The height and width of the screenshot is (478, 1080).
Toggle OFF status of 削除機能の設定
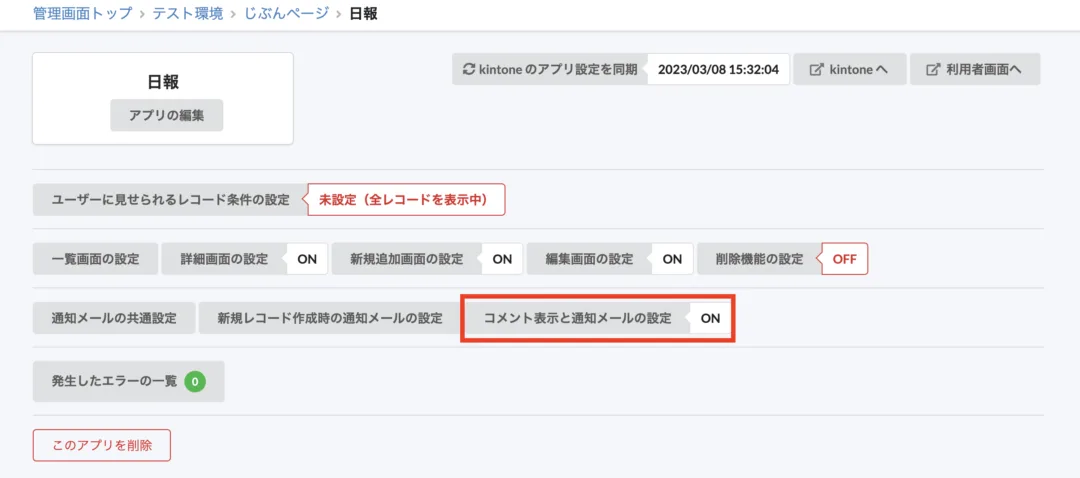coord(844,259)
